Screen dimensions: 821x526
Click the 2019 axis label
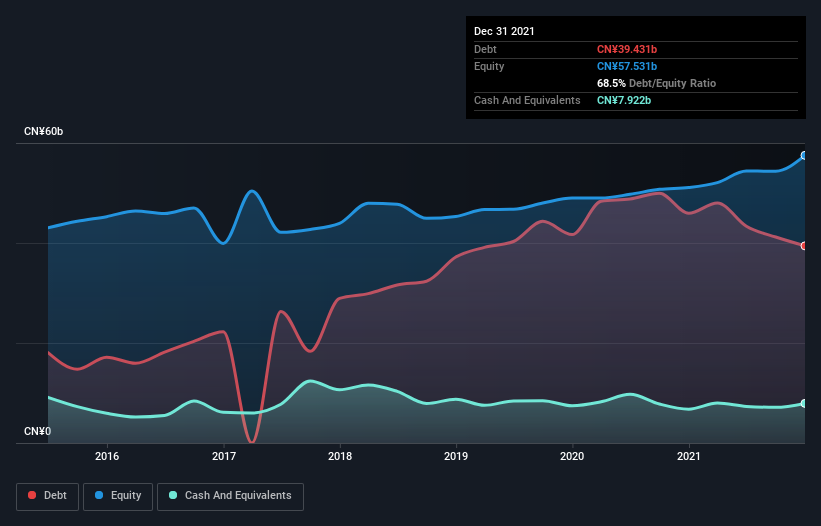[456, 456]
